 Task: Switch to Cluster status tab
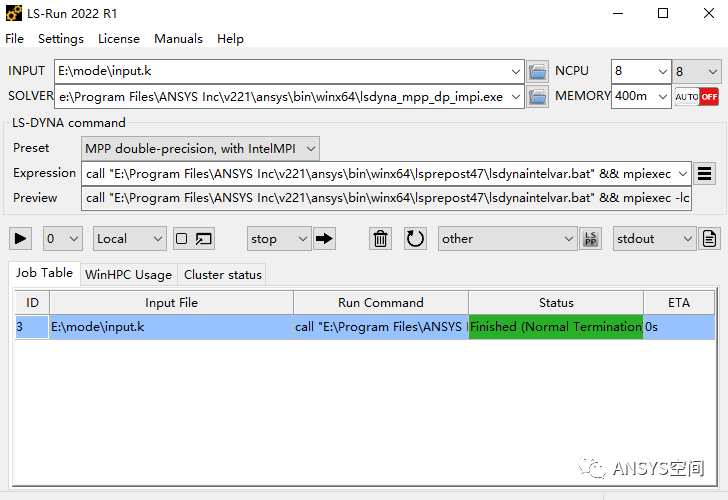(223, 275)
